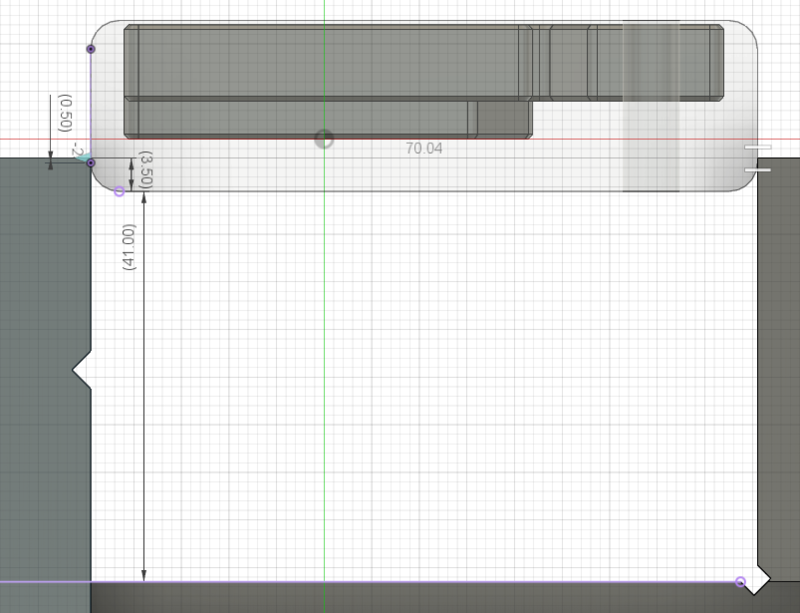Select the open circle point at bottom-right corner
Screen dimensions: 800x613
(x=740, y=581)
